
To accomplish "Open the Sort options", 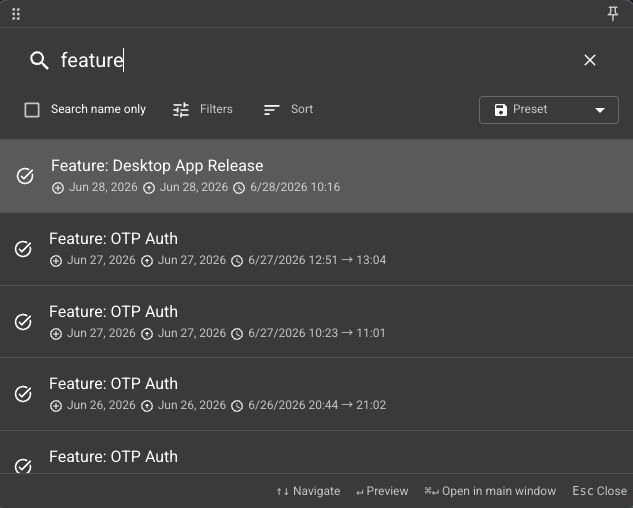I will point(288,109).
